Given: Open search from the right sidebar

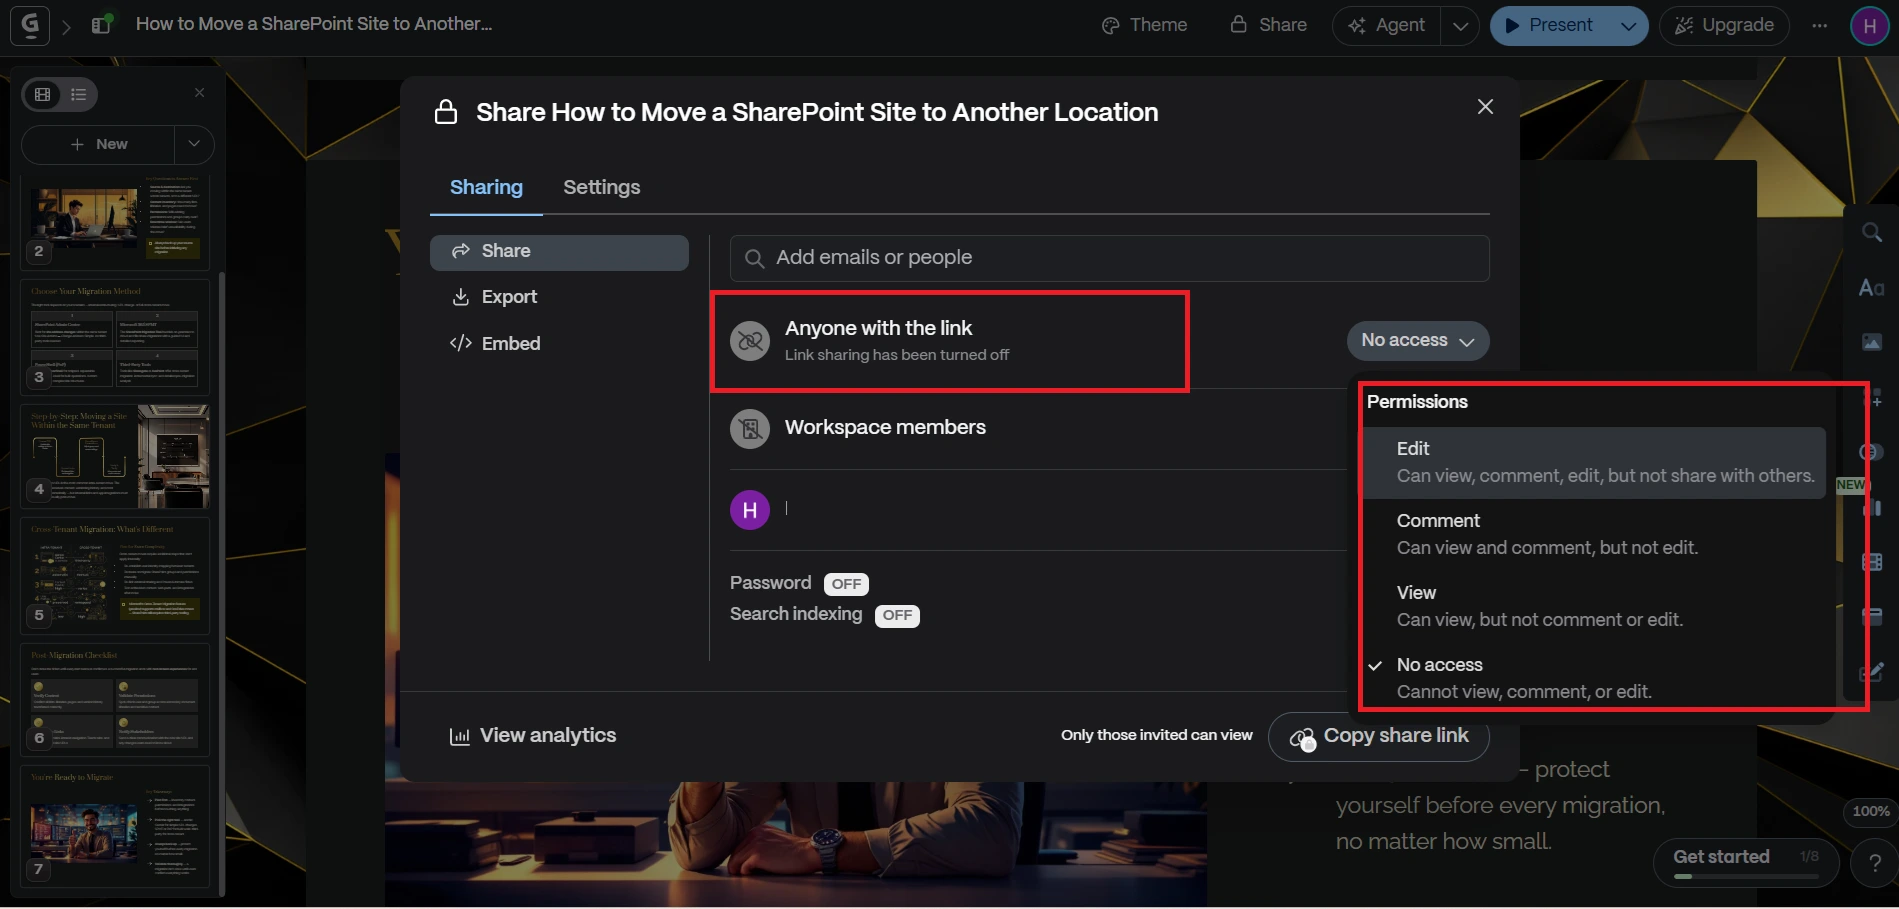Looking at the screenshot, I should 1872,233.
